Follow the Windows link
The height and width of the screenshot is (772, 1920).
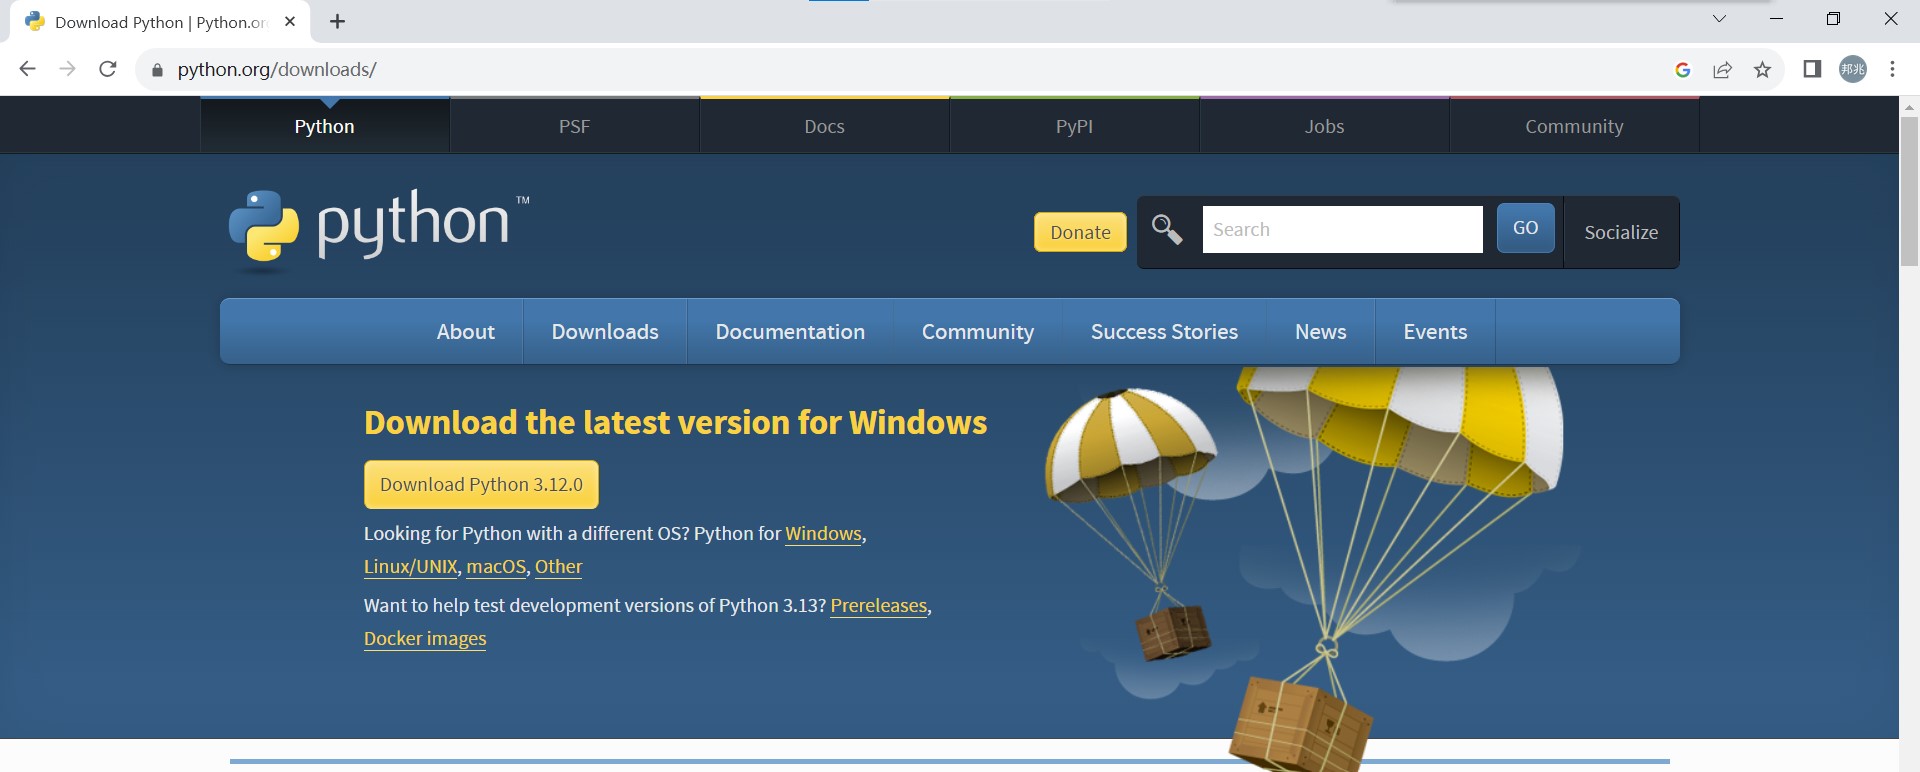pyautogui.click(x=823, y=534)
